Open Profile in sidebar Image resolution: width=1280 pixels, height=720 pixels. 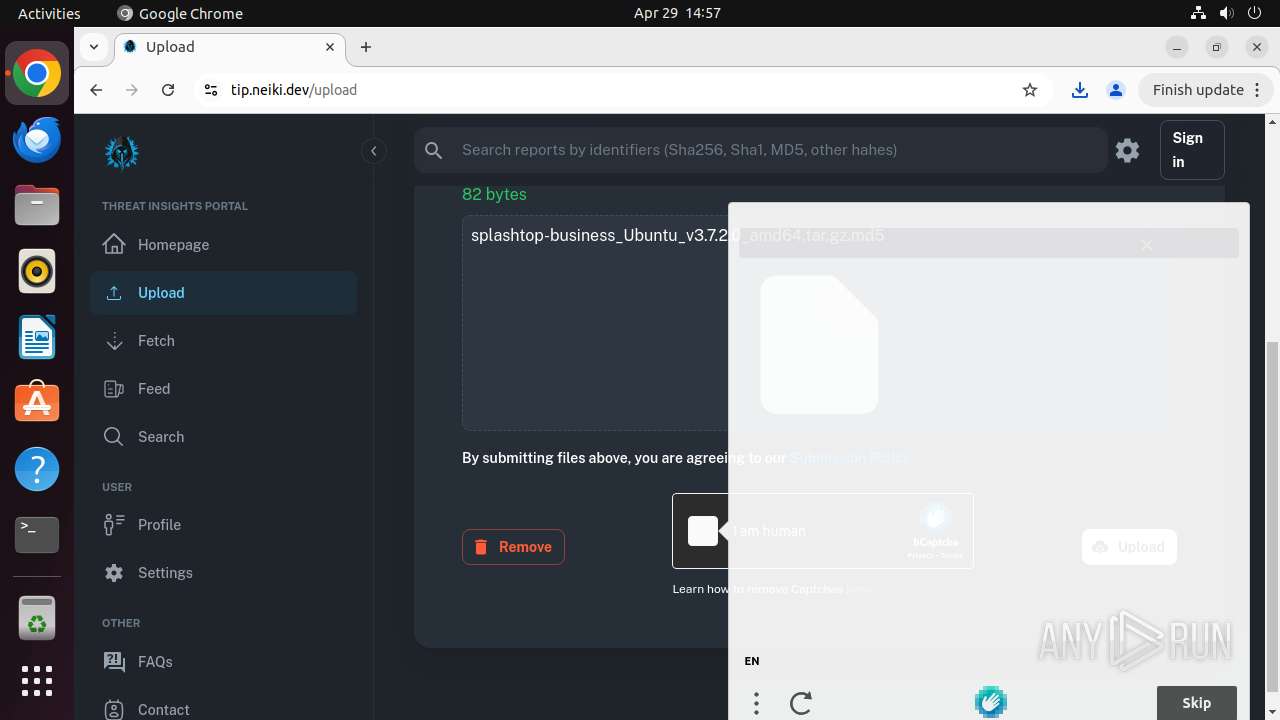[x=223, y=525]
